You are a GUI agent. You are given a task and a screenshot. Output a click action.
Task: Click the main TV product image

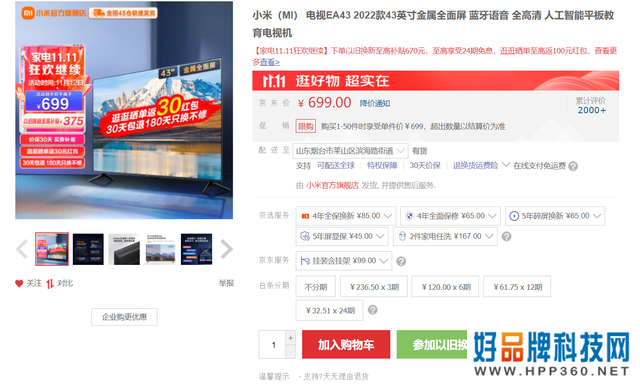click(x=124, y=110)
